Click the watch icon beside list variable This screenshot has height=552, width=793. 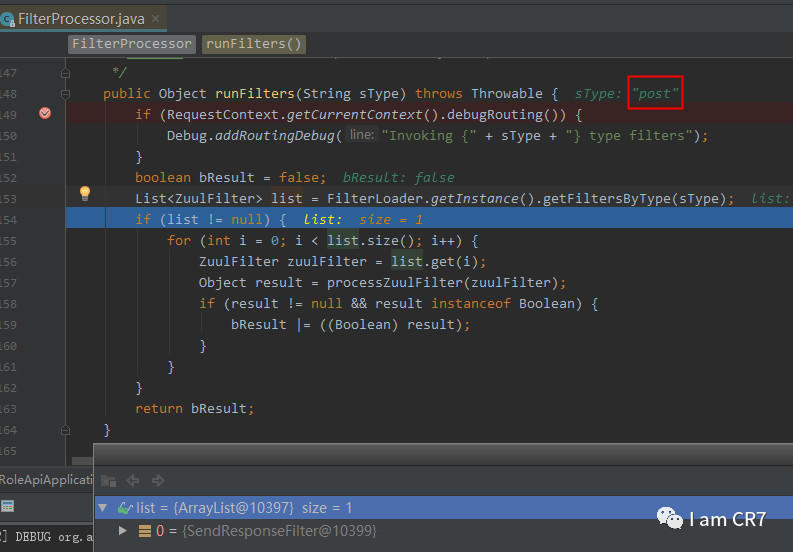(124, 507)
